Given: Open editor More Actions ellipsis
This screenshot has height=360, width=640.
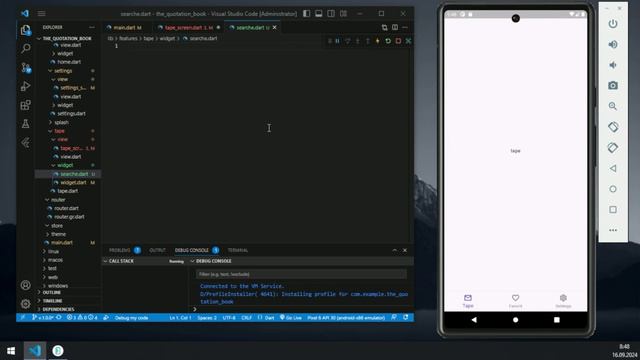Looking at the screenshot, I should pos(405,27).
